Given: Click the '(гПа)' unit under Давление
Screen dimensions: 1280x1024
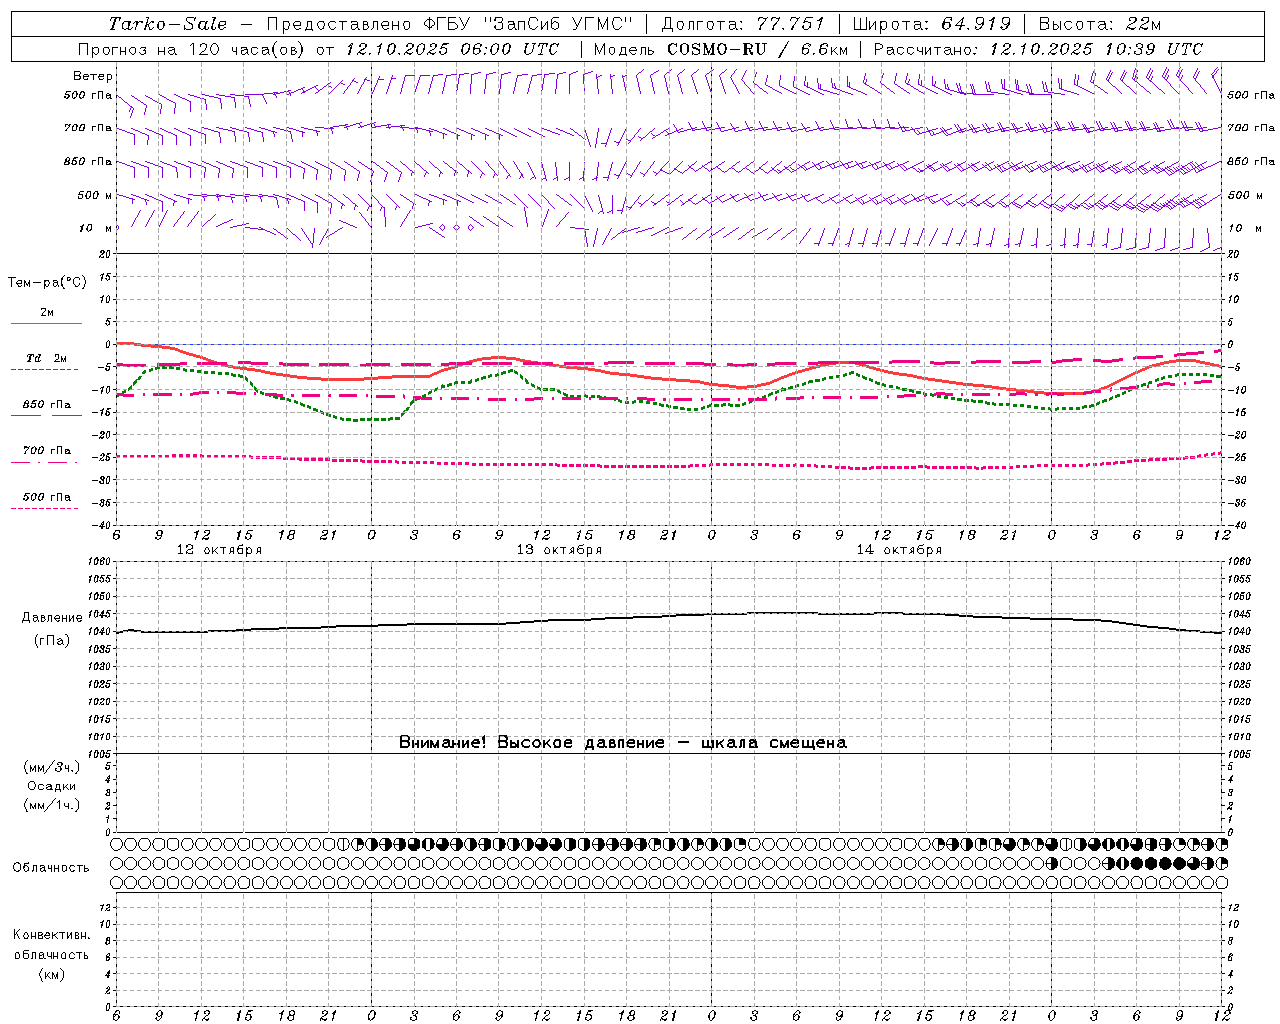Looking at the screenshot, I should point(52,641).
